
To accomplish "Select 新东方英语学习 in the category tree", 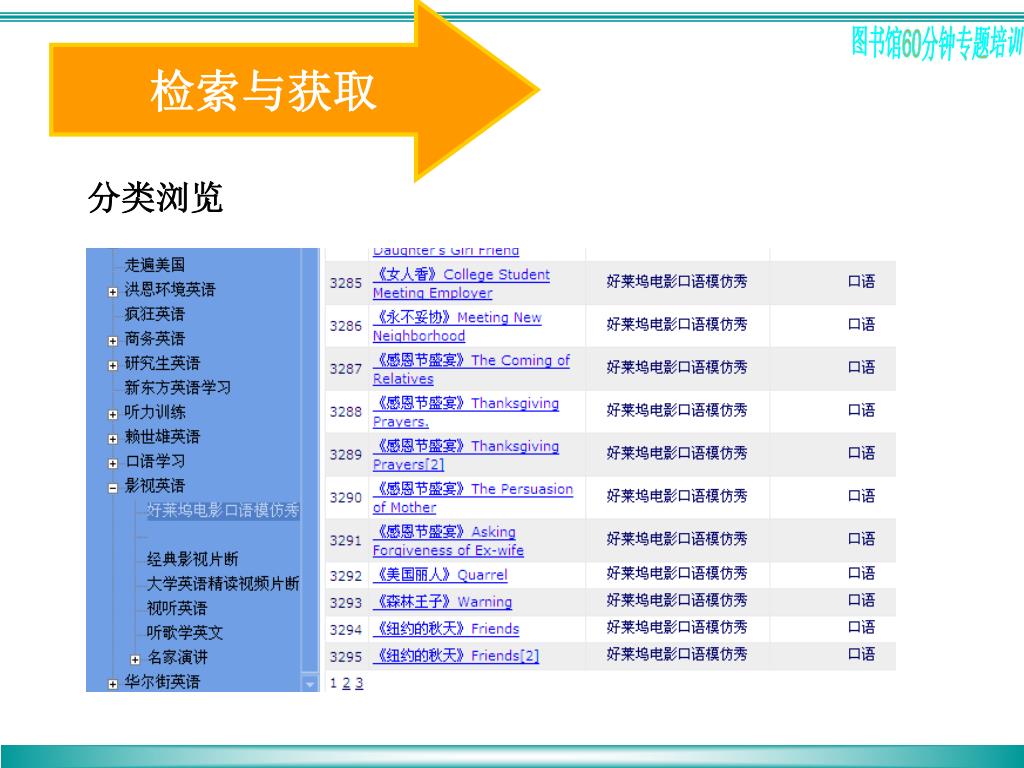I will [x=178, y=387].
